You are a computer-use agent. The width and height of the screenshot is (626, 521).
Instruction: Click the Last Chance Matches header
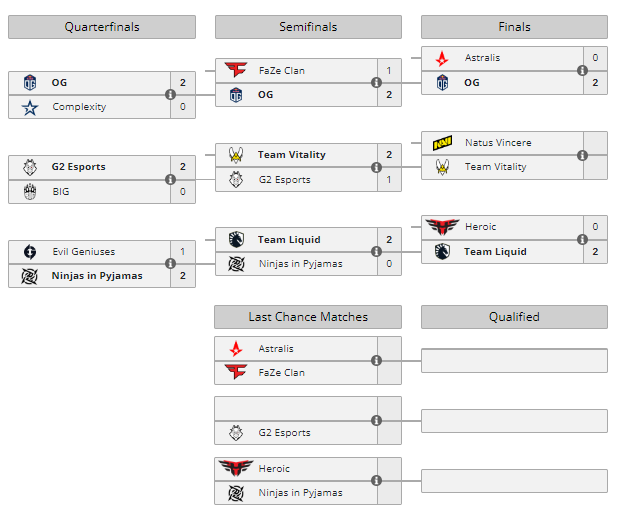[x=308, y=317]
